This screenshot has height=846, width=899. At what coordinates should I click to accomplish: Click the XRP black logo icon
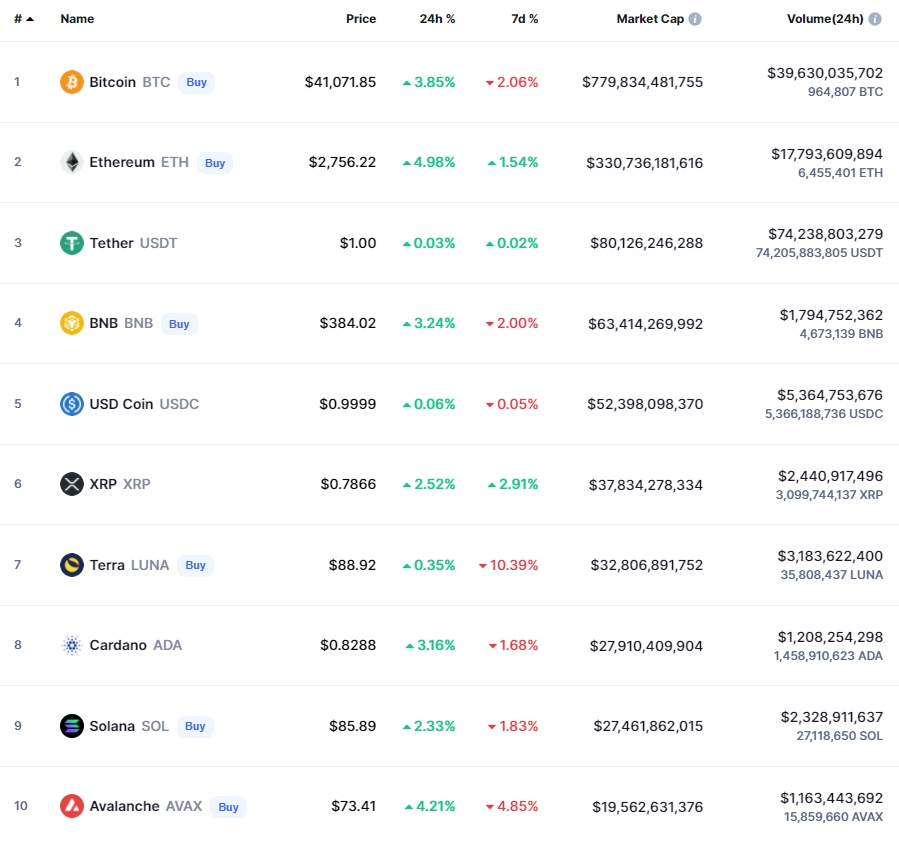(x=72, y=484)
